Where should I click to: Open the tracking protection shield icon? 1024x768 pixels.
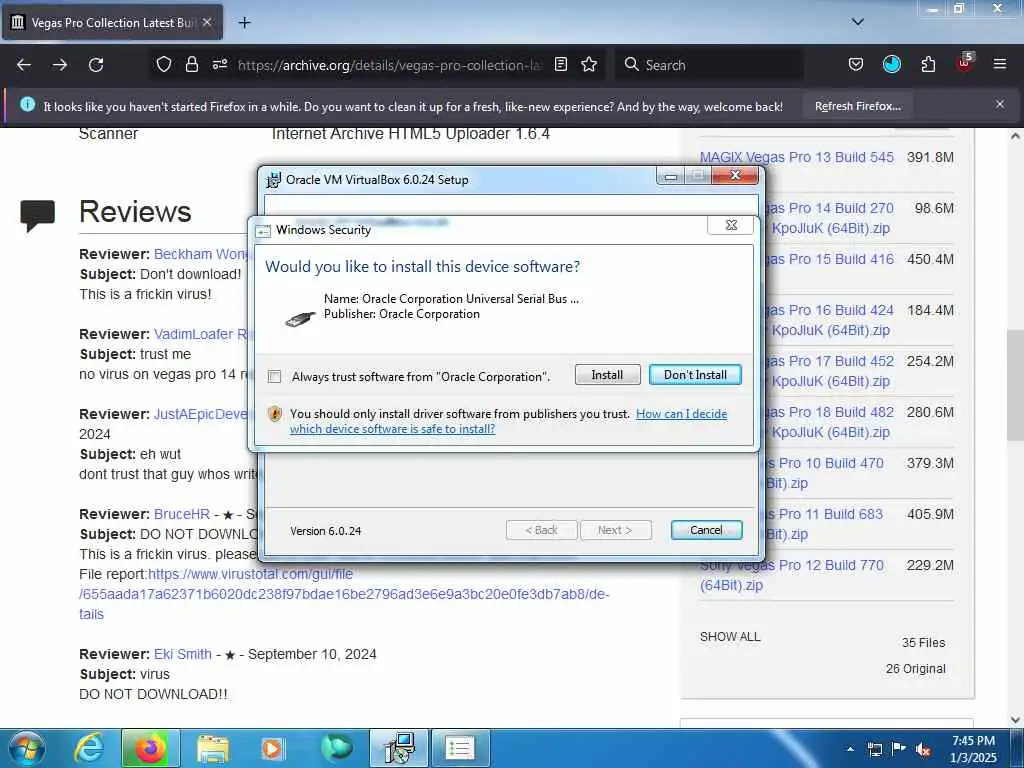pos(163,65)
